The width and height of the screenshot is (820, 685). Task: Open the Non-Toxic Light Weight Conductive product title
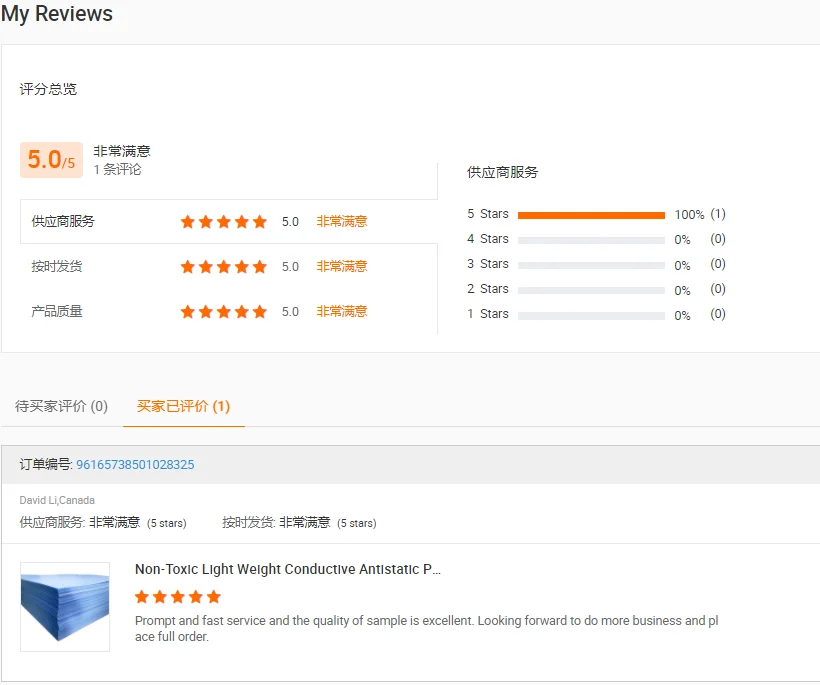tap(288, 570)
